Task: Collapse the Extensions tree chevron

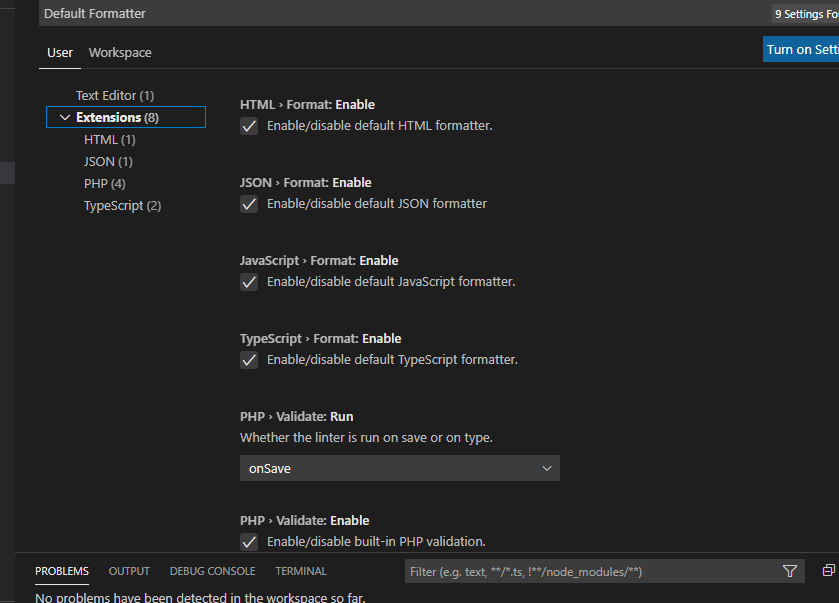Action: tap(65, 117)
